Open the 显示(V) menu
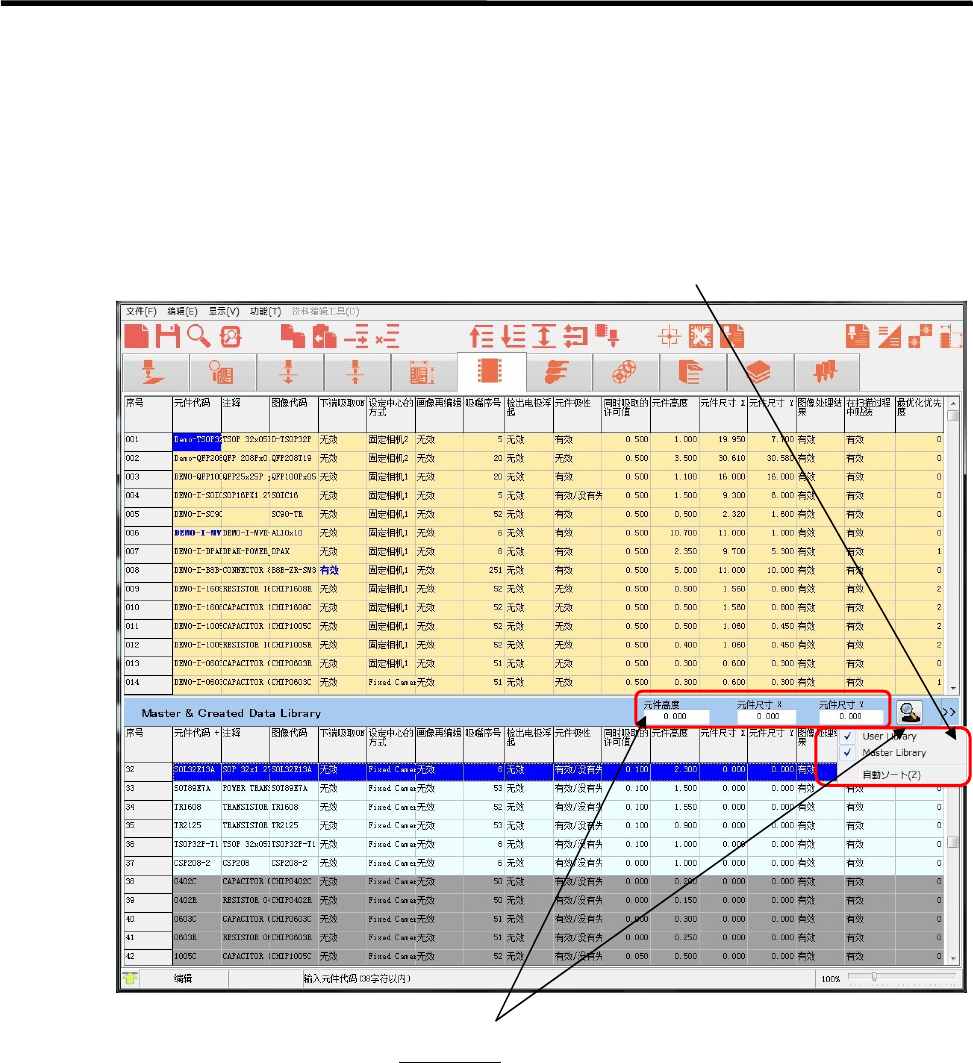Screen dimensions: 973x1063 click(224, 311)
